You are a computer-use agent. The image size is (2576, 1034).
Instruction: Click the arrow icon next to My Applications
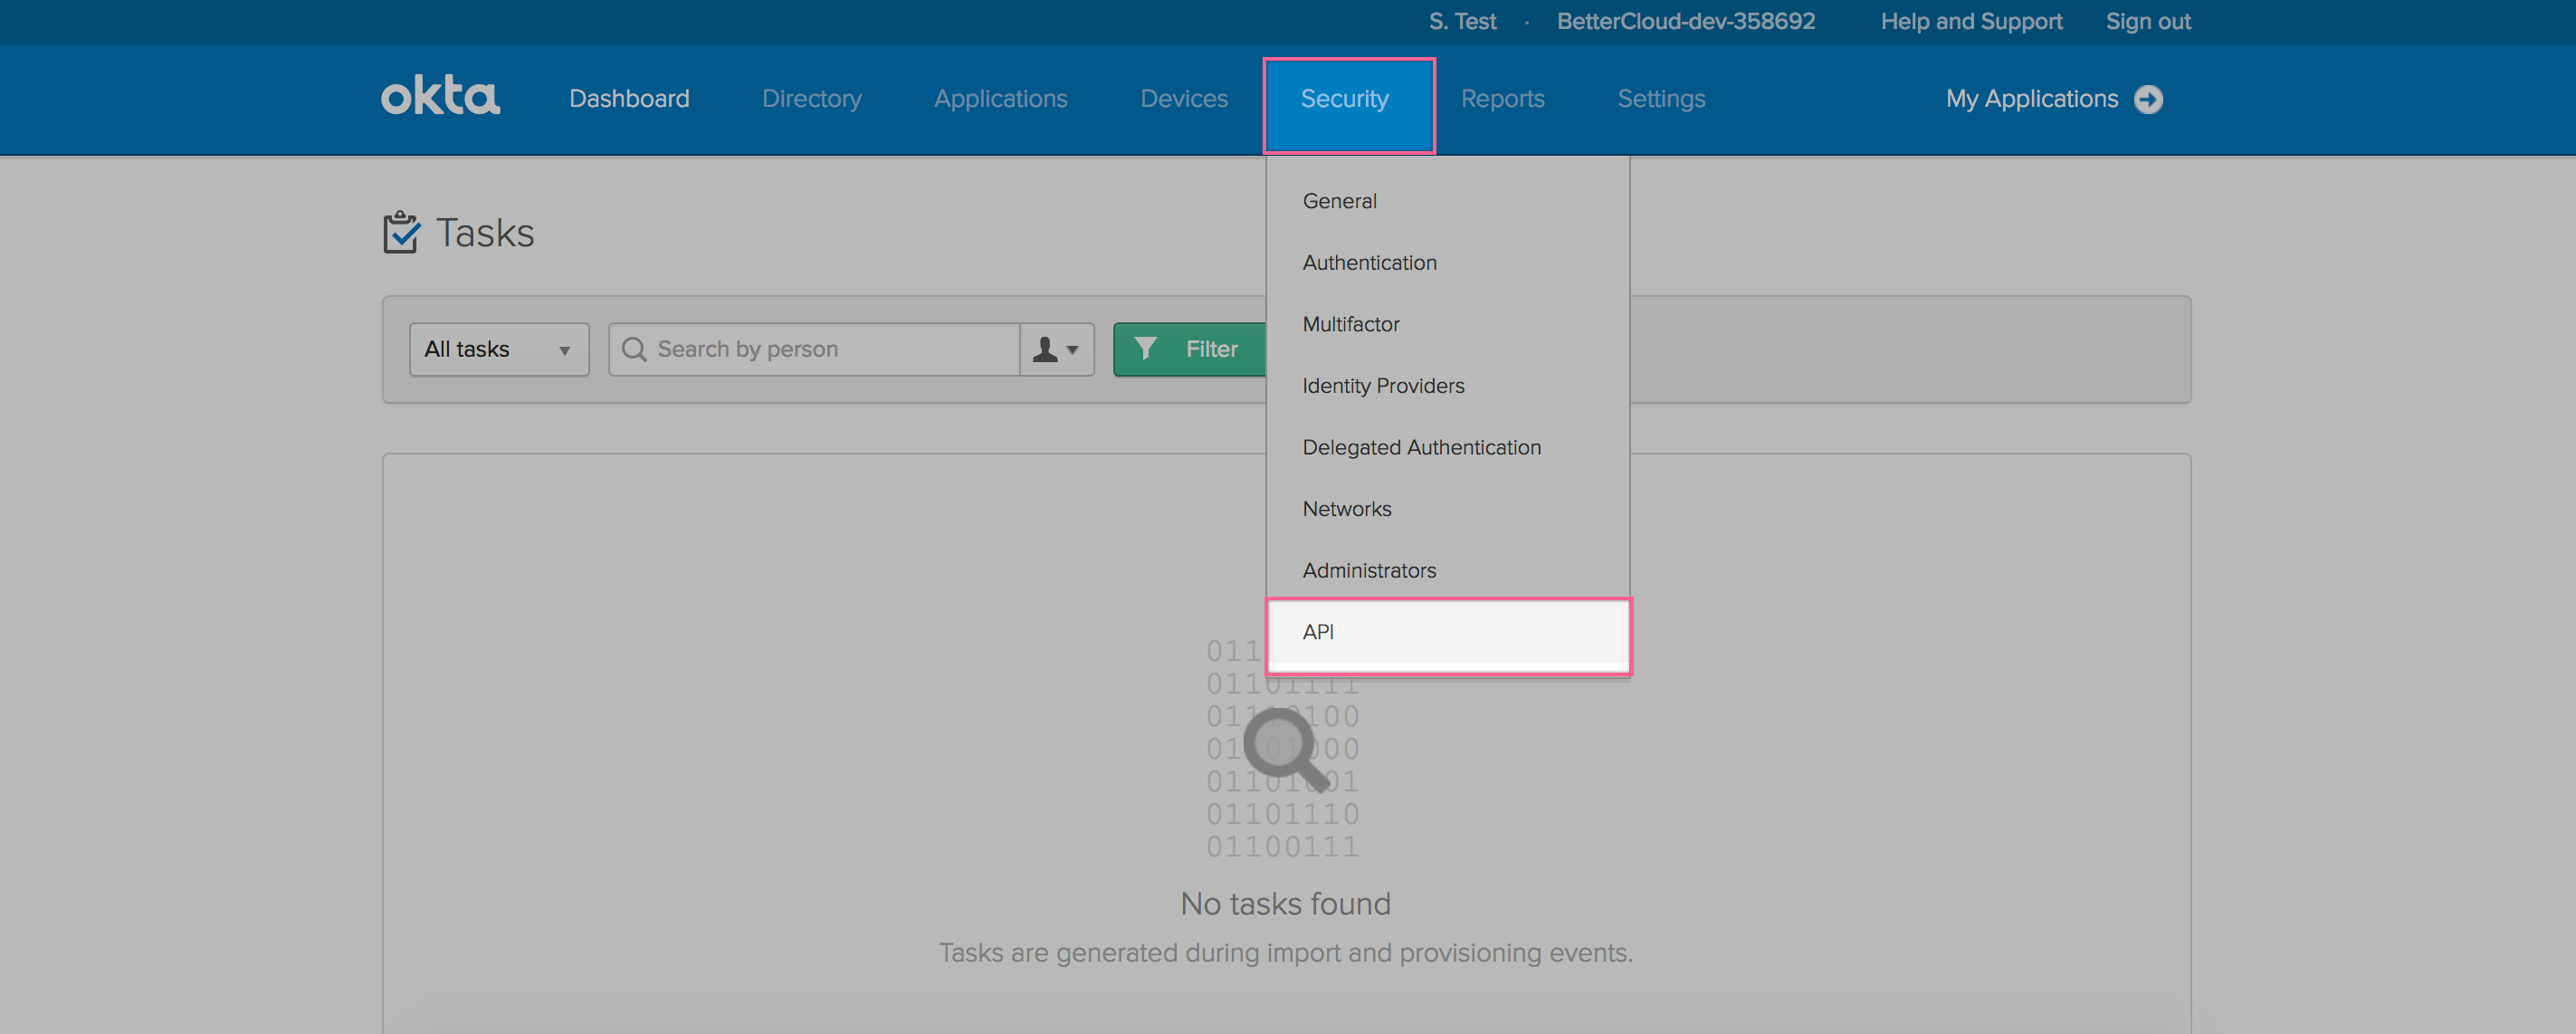click(x=2149, y=98)
